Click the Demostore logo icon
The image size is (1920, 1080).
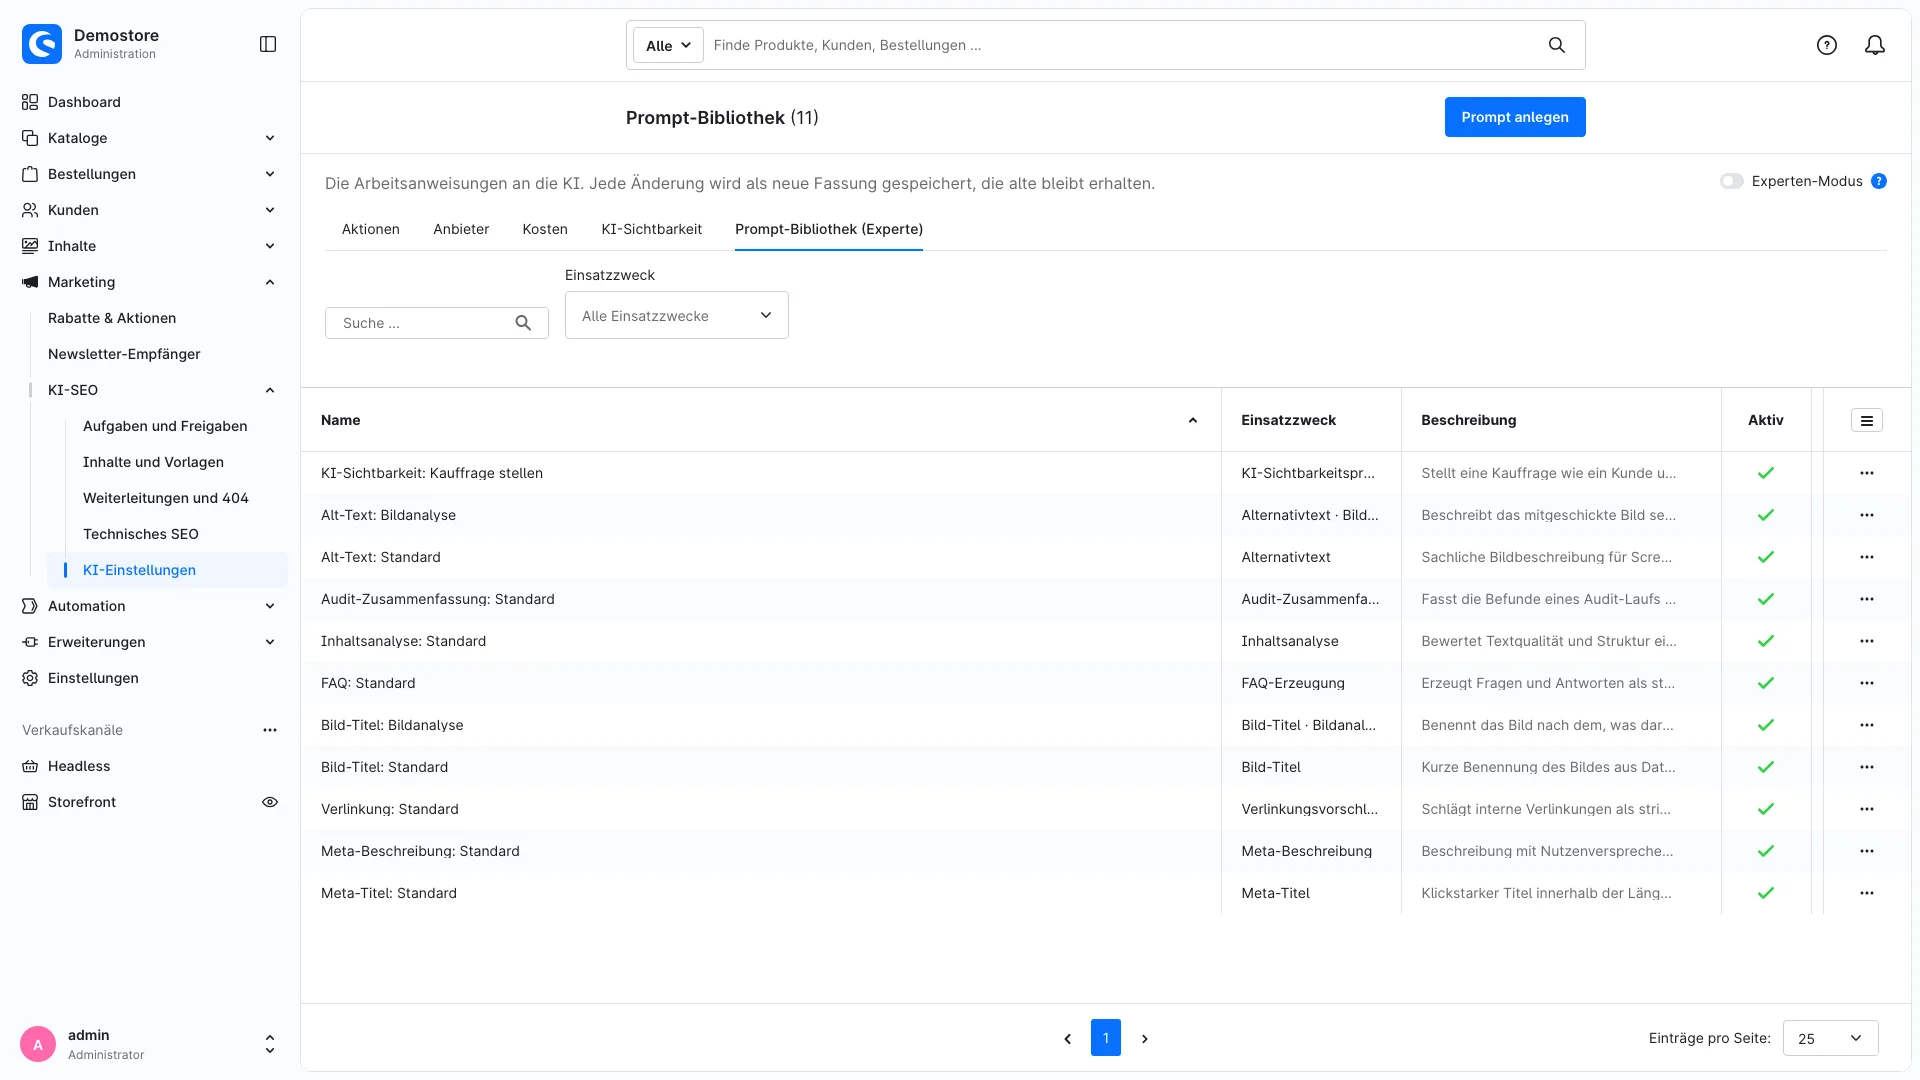click(42, 44)
